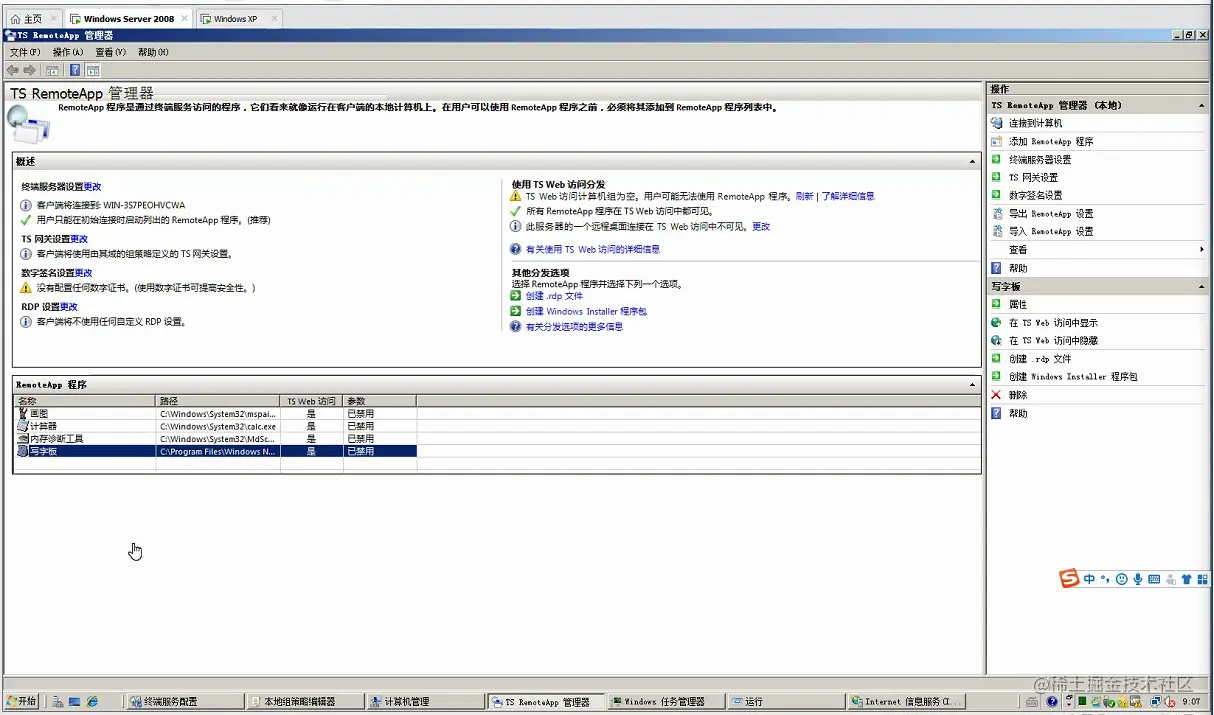This screenshot has width=1214, height=715.
Task: Click 更改 link next to 终端服务器设置
Action: click(x=92, y=187)
